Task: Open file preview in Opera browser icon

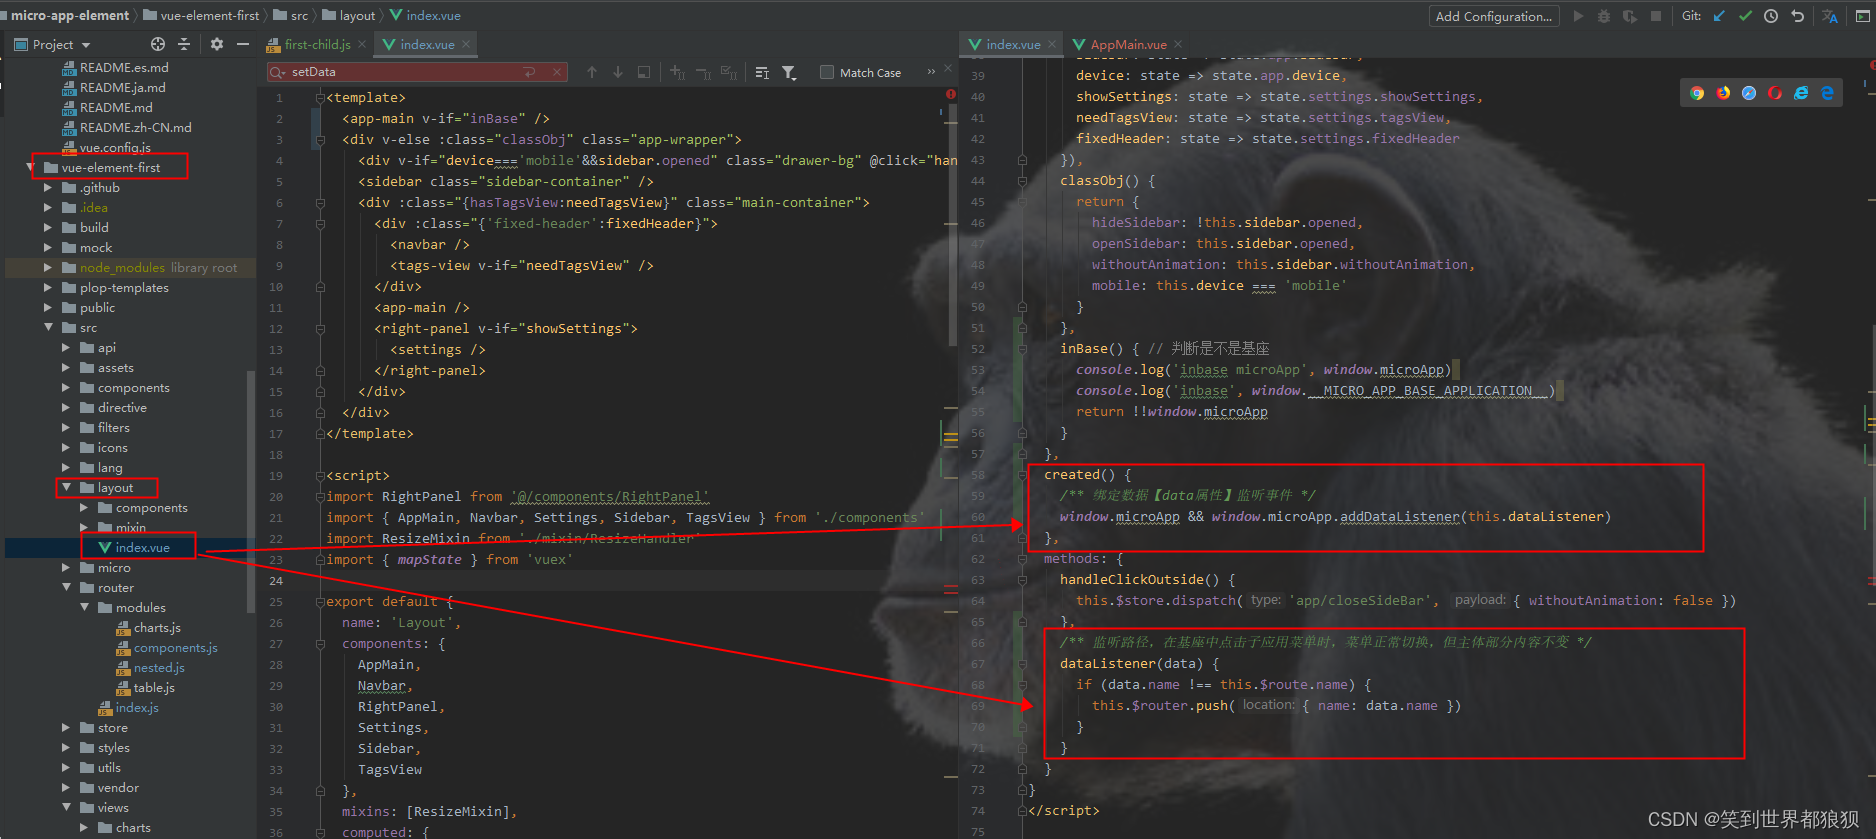Action: point(1775,93)
